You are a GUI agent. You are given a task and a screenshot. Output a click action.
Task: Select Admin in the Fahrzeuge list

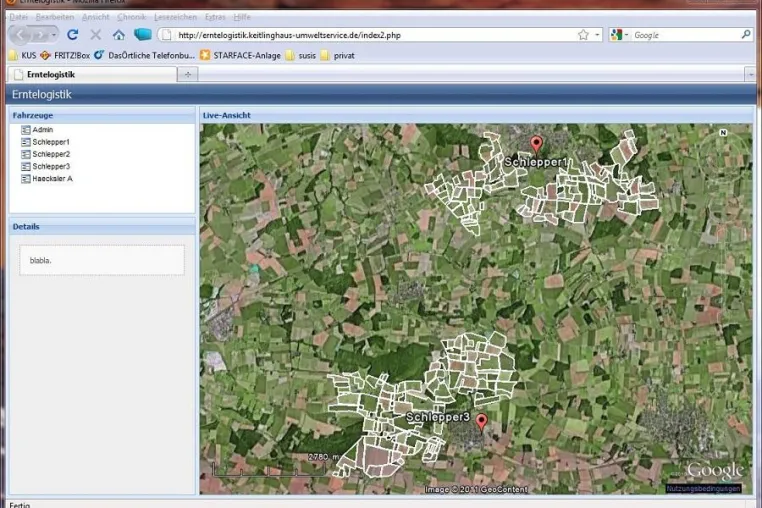click(37, 130)
